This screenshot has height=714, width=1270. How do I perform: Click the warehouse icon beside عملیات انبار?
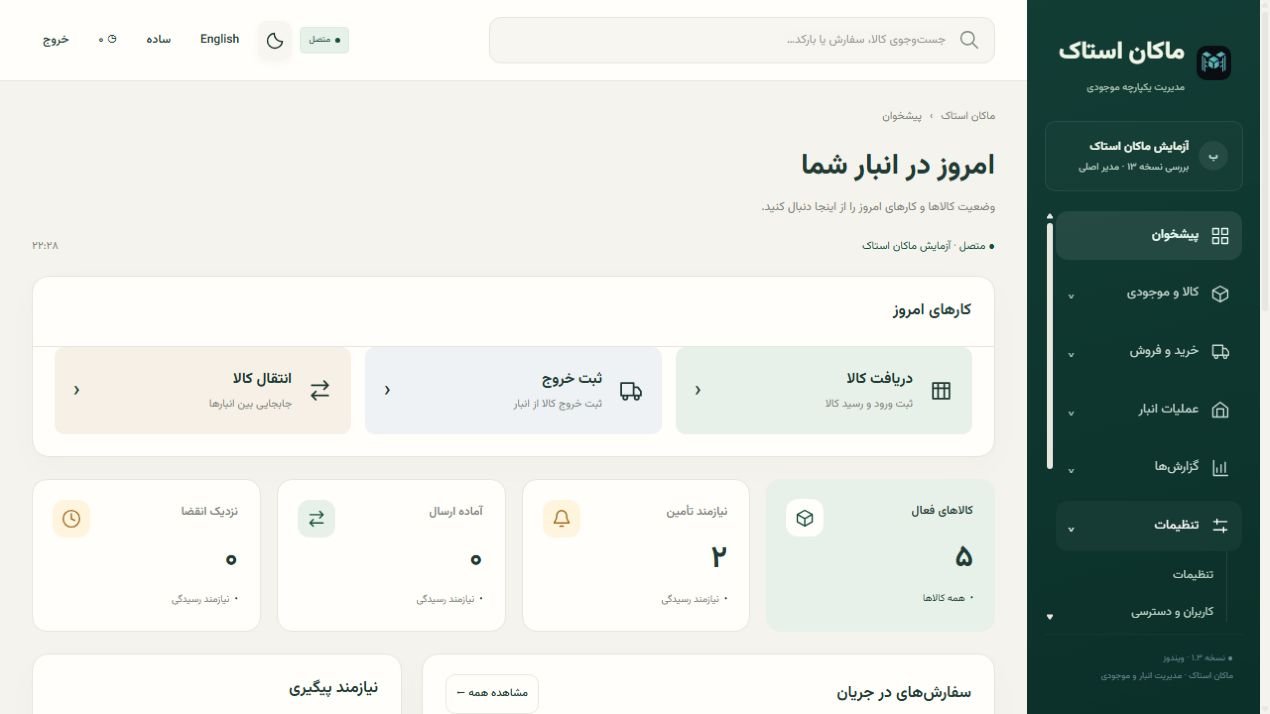pos(1220,410)
